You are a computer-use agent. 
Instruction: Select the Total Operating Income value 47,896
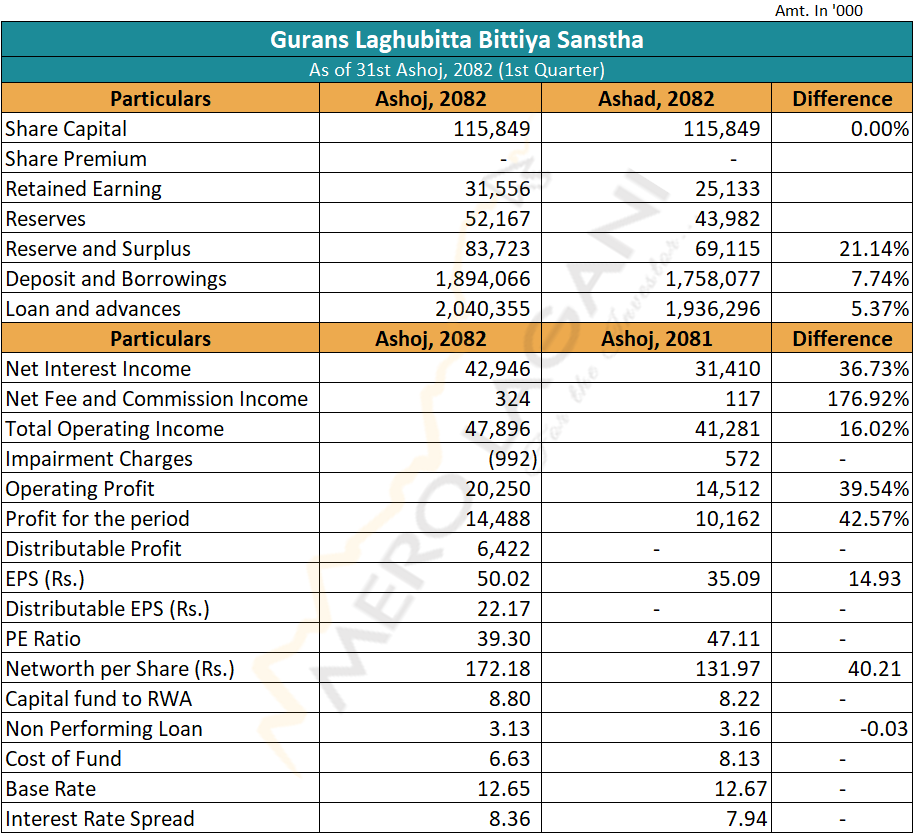coord(498,429)
